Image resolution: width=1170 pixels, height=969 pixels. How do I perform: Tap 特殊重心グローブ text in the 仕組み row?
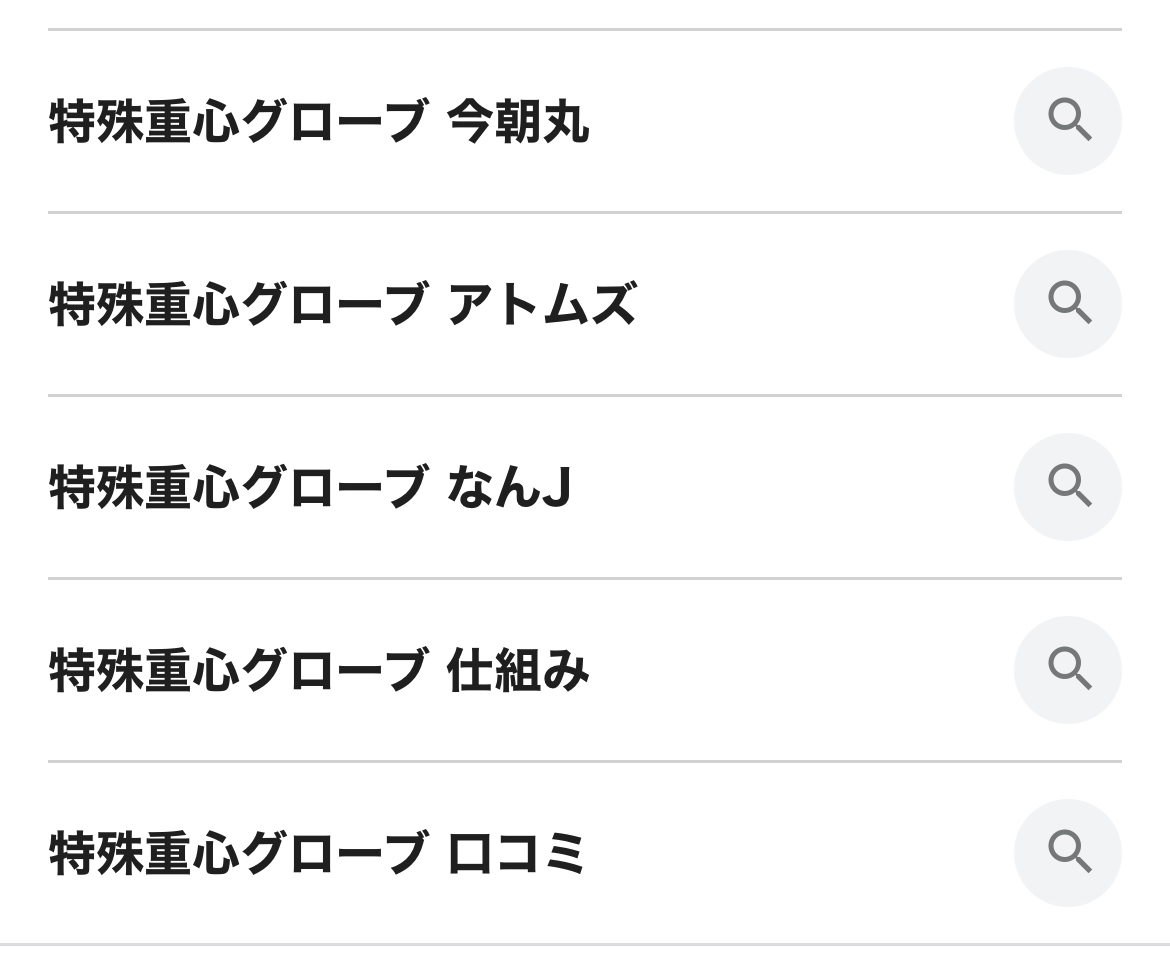238,671
